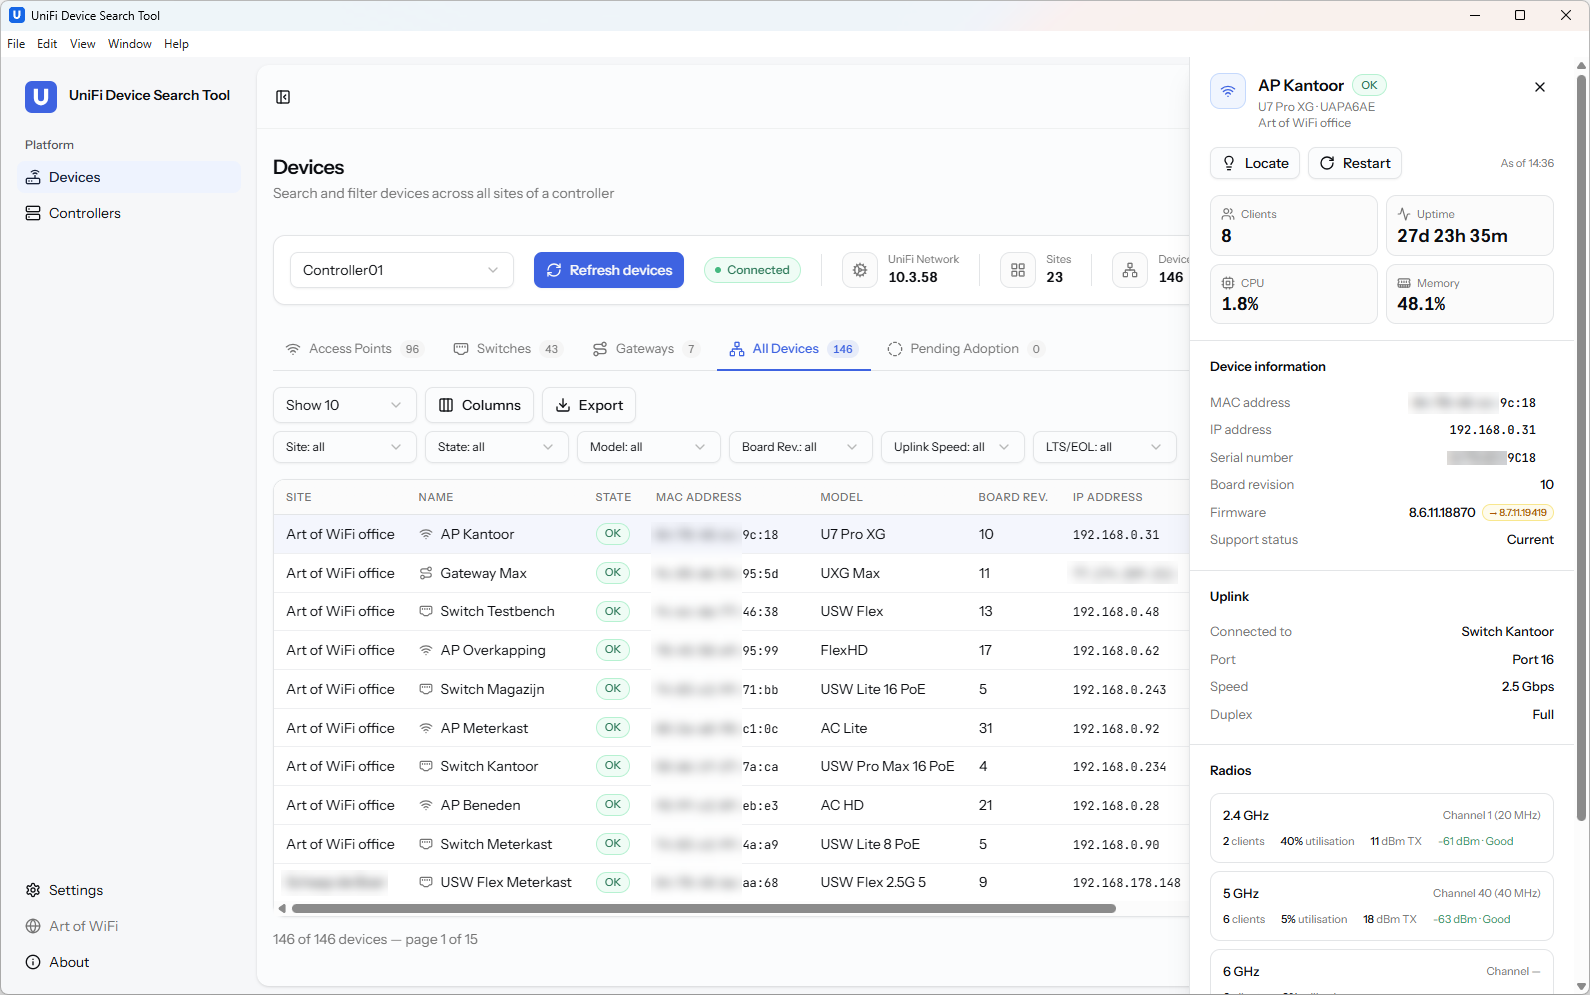Click the switch icon on Switch Testbench row
Image resolution: width=1590 pixels, height=995 pixels.
pyautogui.click(x=426, y=611)
